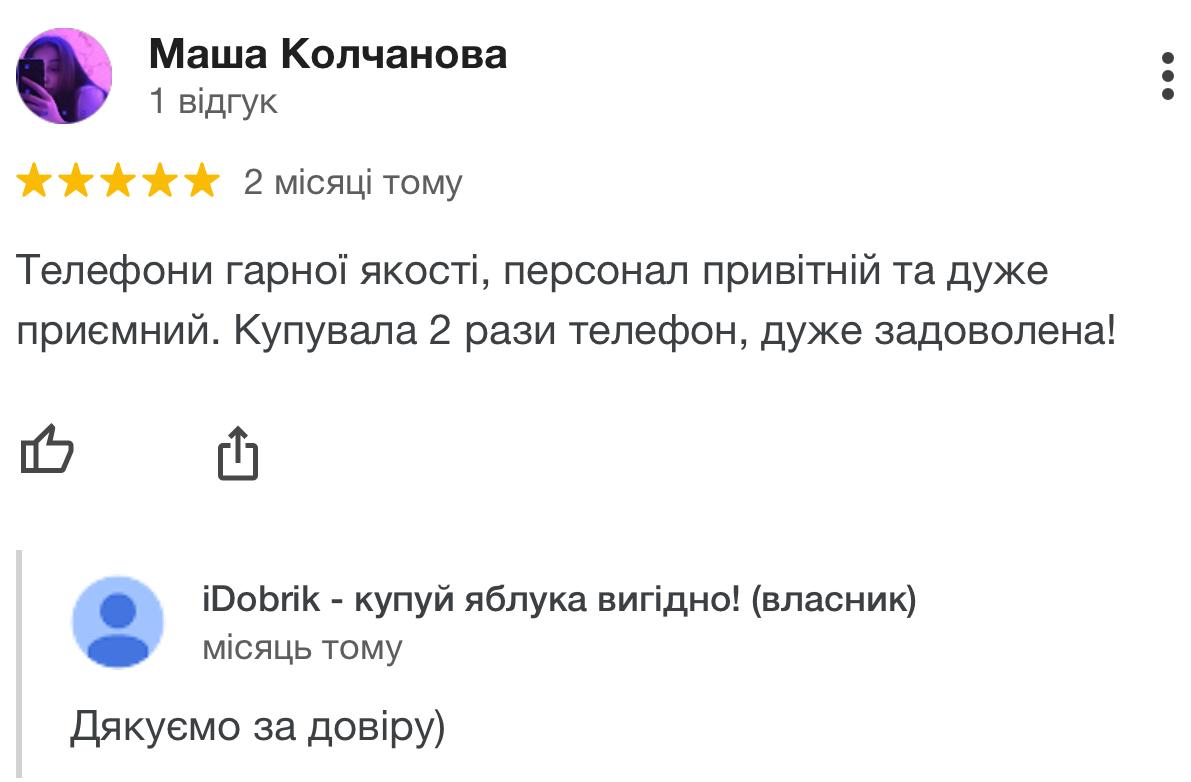Click the "2 місяці тому" review date
The width and height of the screenshot is (1191, 782).
pyautogui.click(x=352, y=183)
